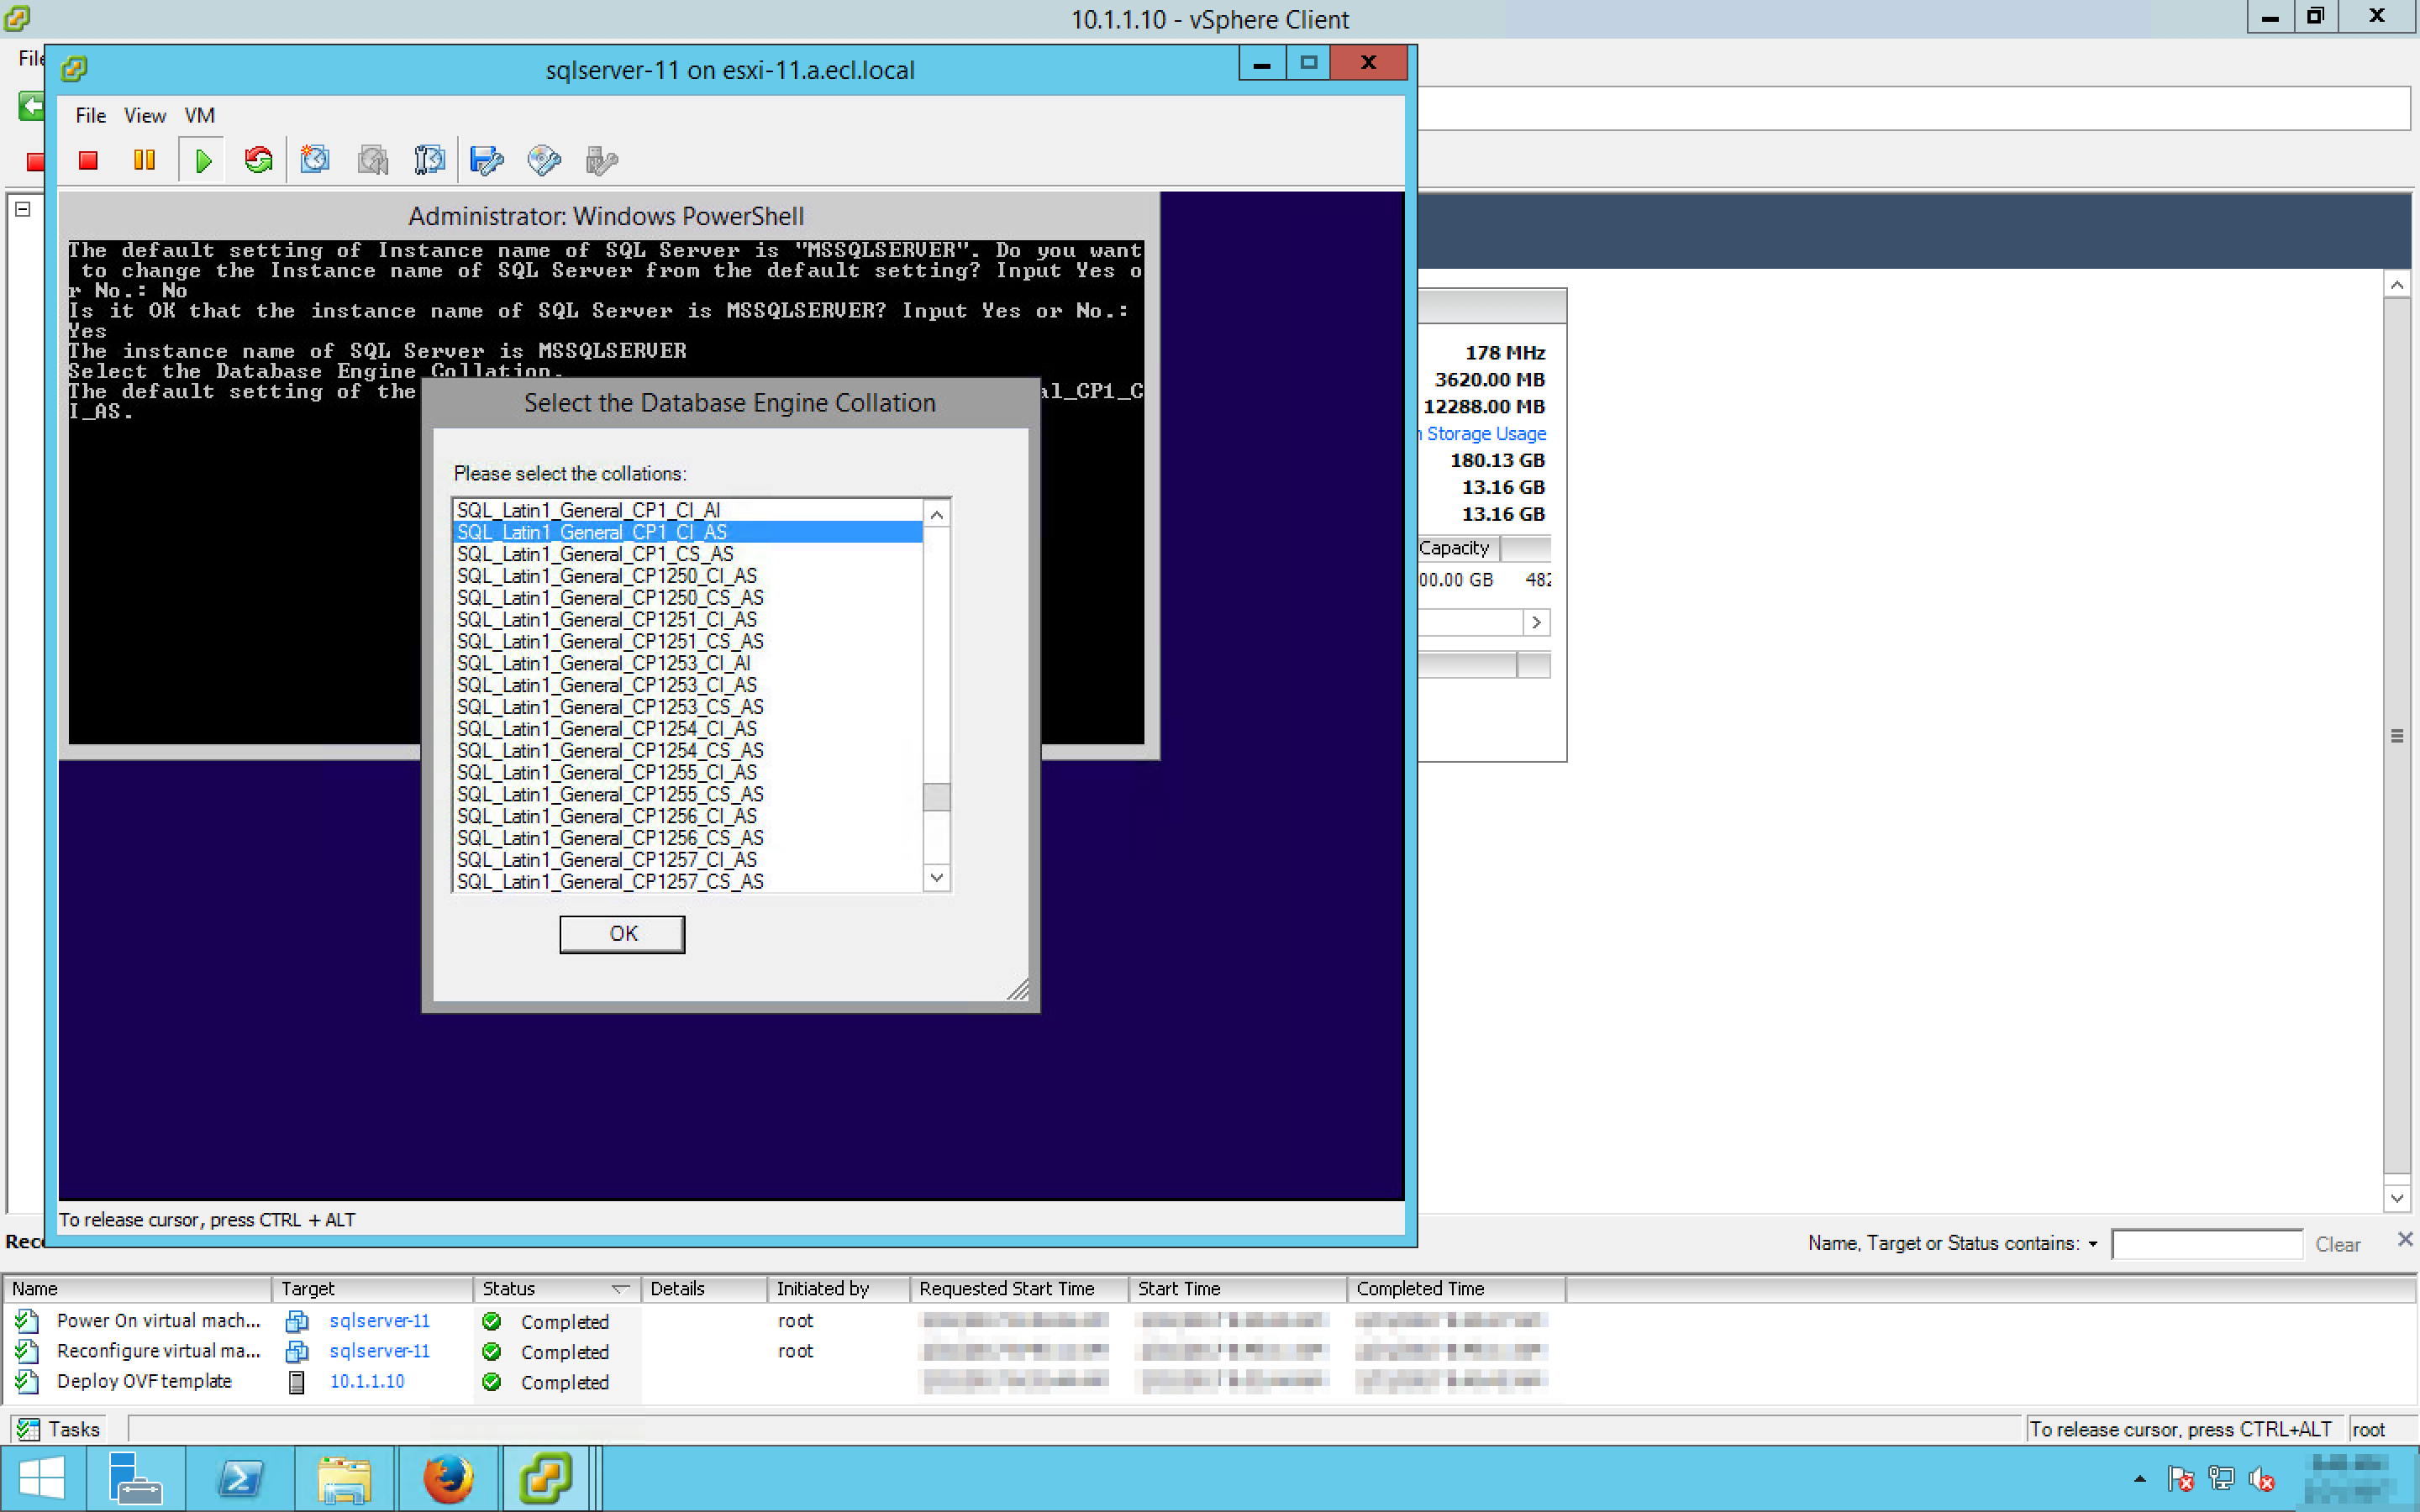Click the Suspend VM pause icon
Screen dimensions: 2420x1512
[144, 160]
